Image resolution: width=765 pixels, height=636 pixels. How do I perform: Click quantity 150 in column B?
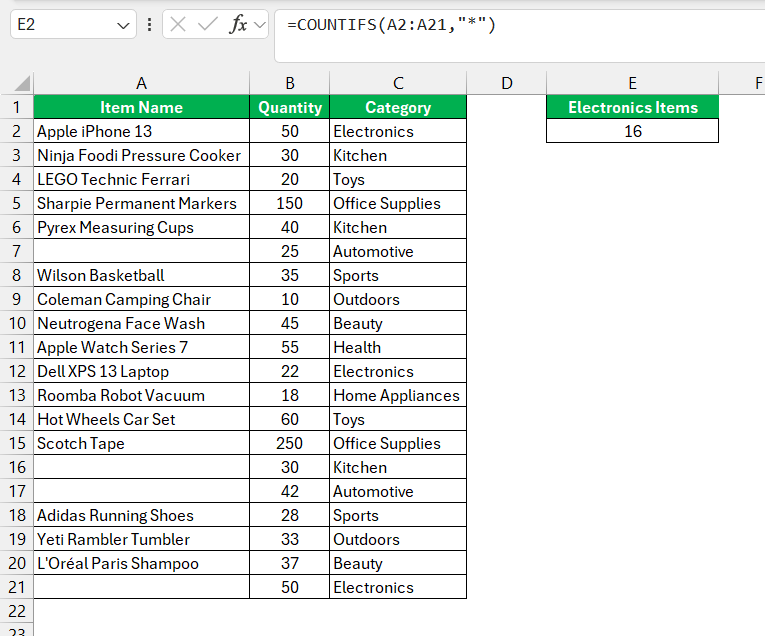[x=290, y=203]
